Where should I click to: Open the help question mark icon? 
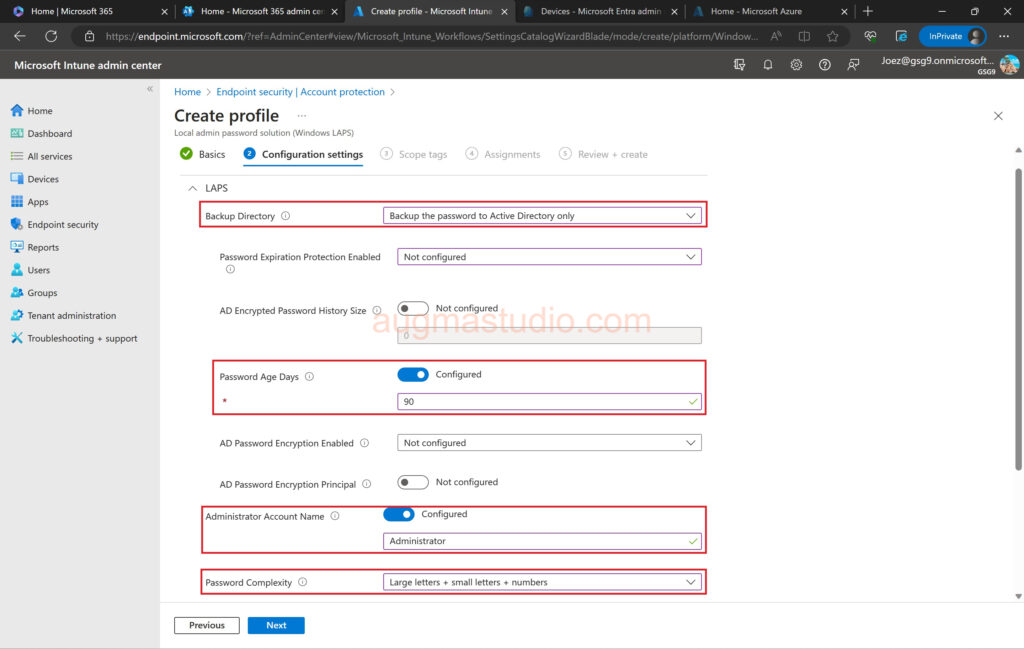pyautogui.click(x=824, y=65)
